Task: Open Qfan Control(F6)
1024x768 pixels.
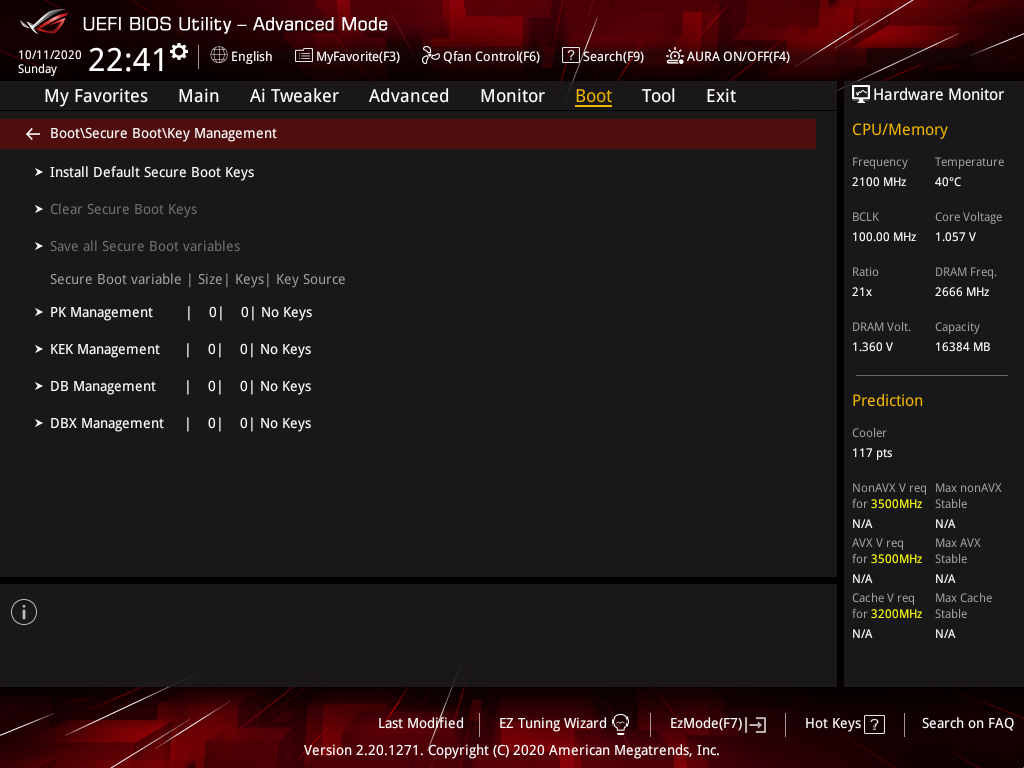Action: tap(491, 56)
